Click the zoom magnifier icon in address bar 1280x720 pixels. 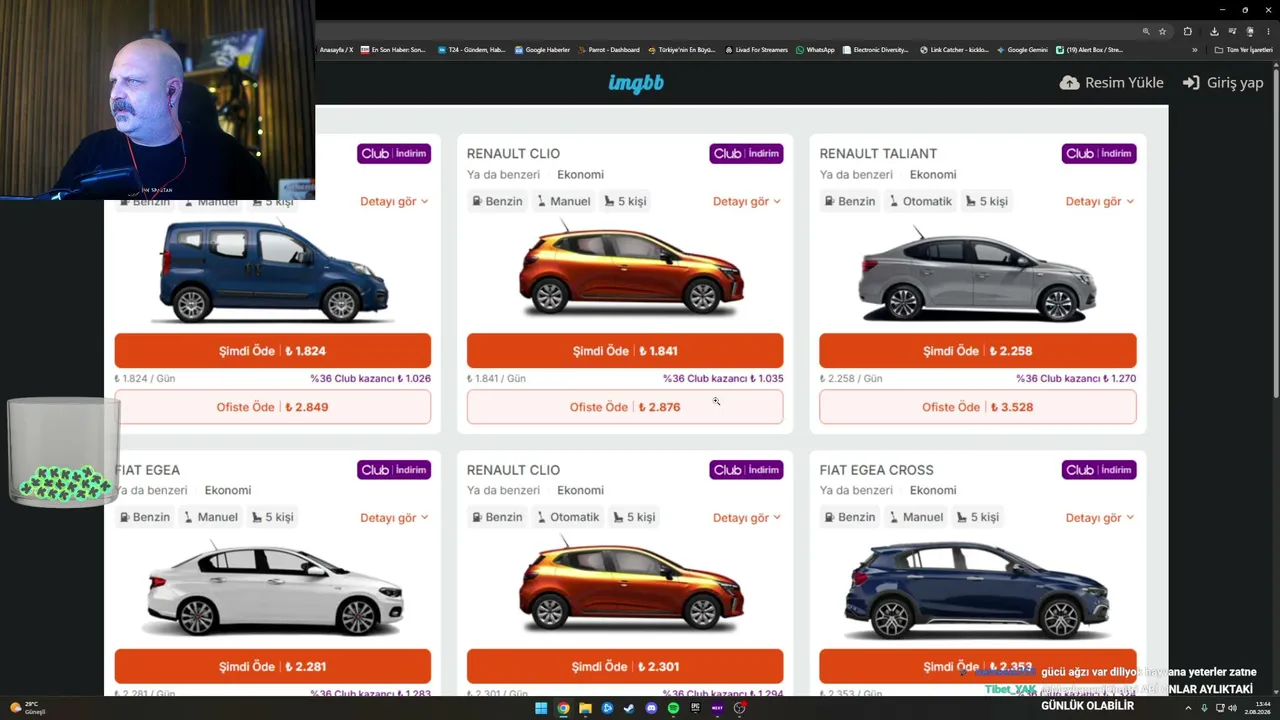1146,31
